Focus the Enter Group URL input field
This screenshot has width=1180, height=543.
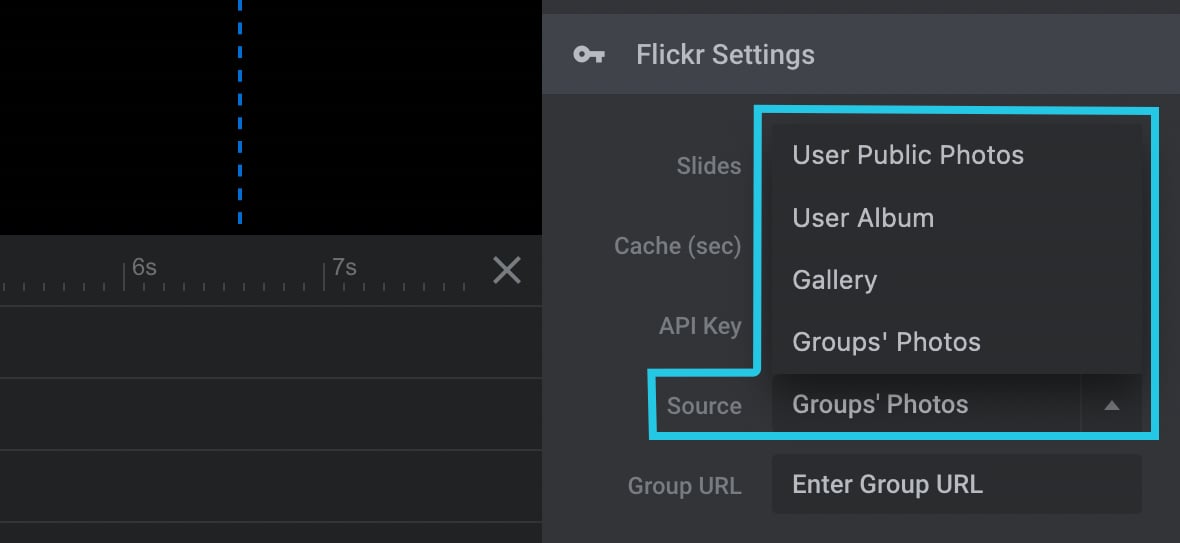[956, 484]
